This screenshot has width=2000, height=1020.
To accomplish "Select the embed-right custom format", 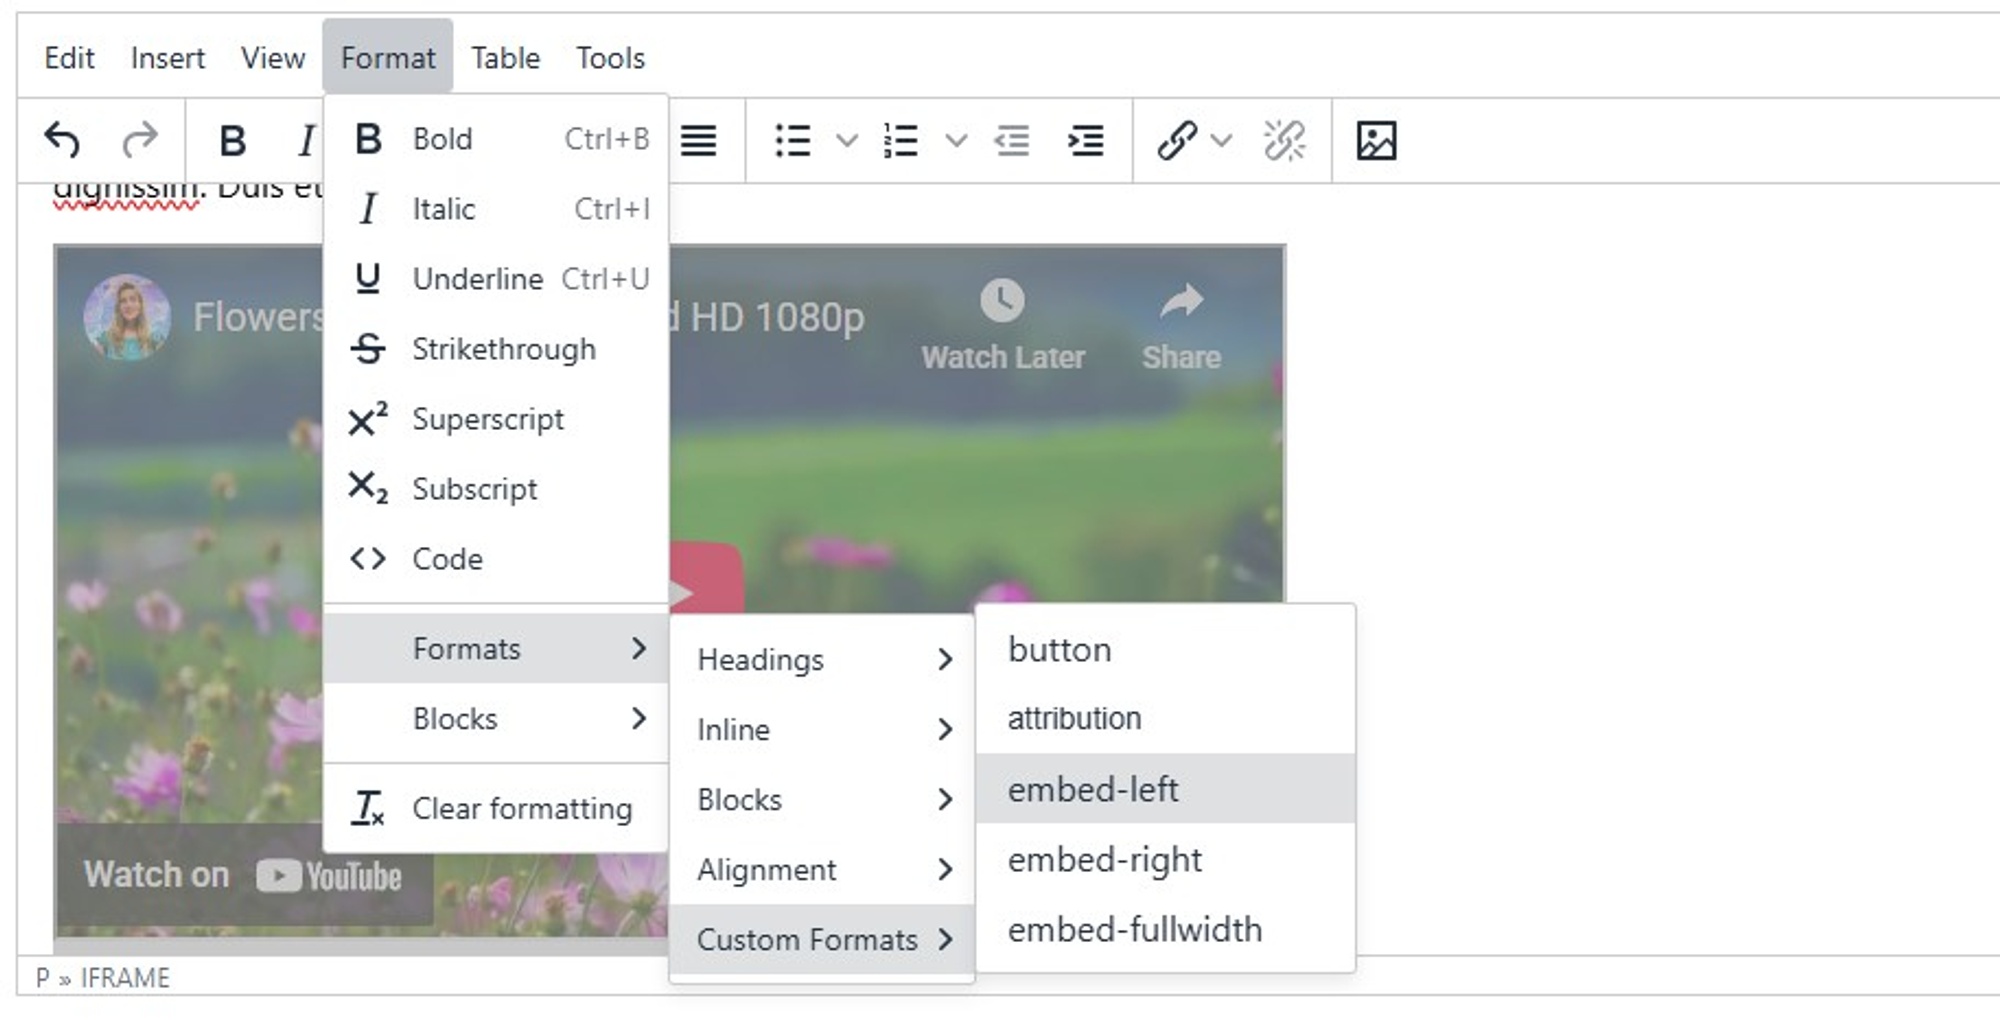I will click(x=1104, y=859).
